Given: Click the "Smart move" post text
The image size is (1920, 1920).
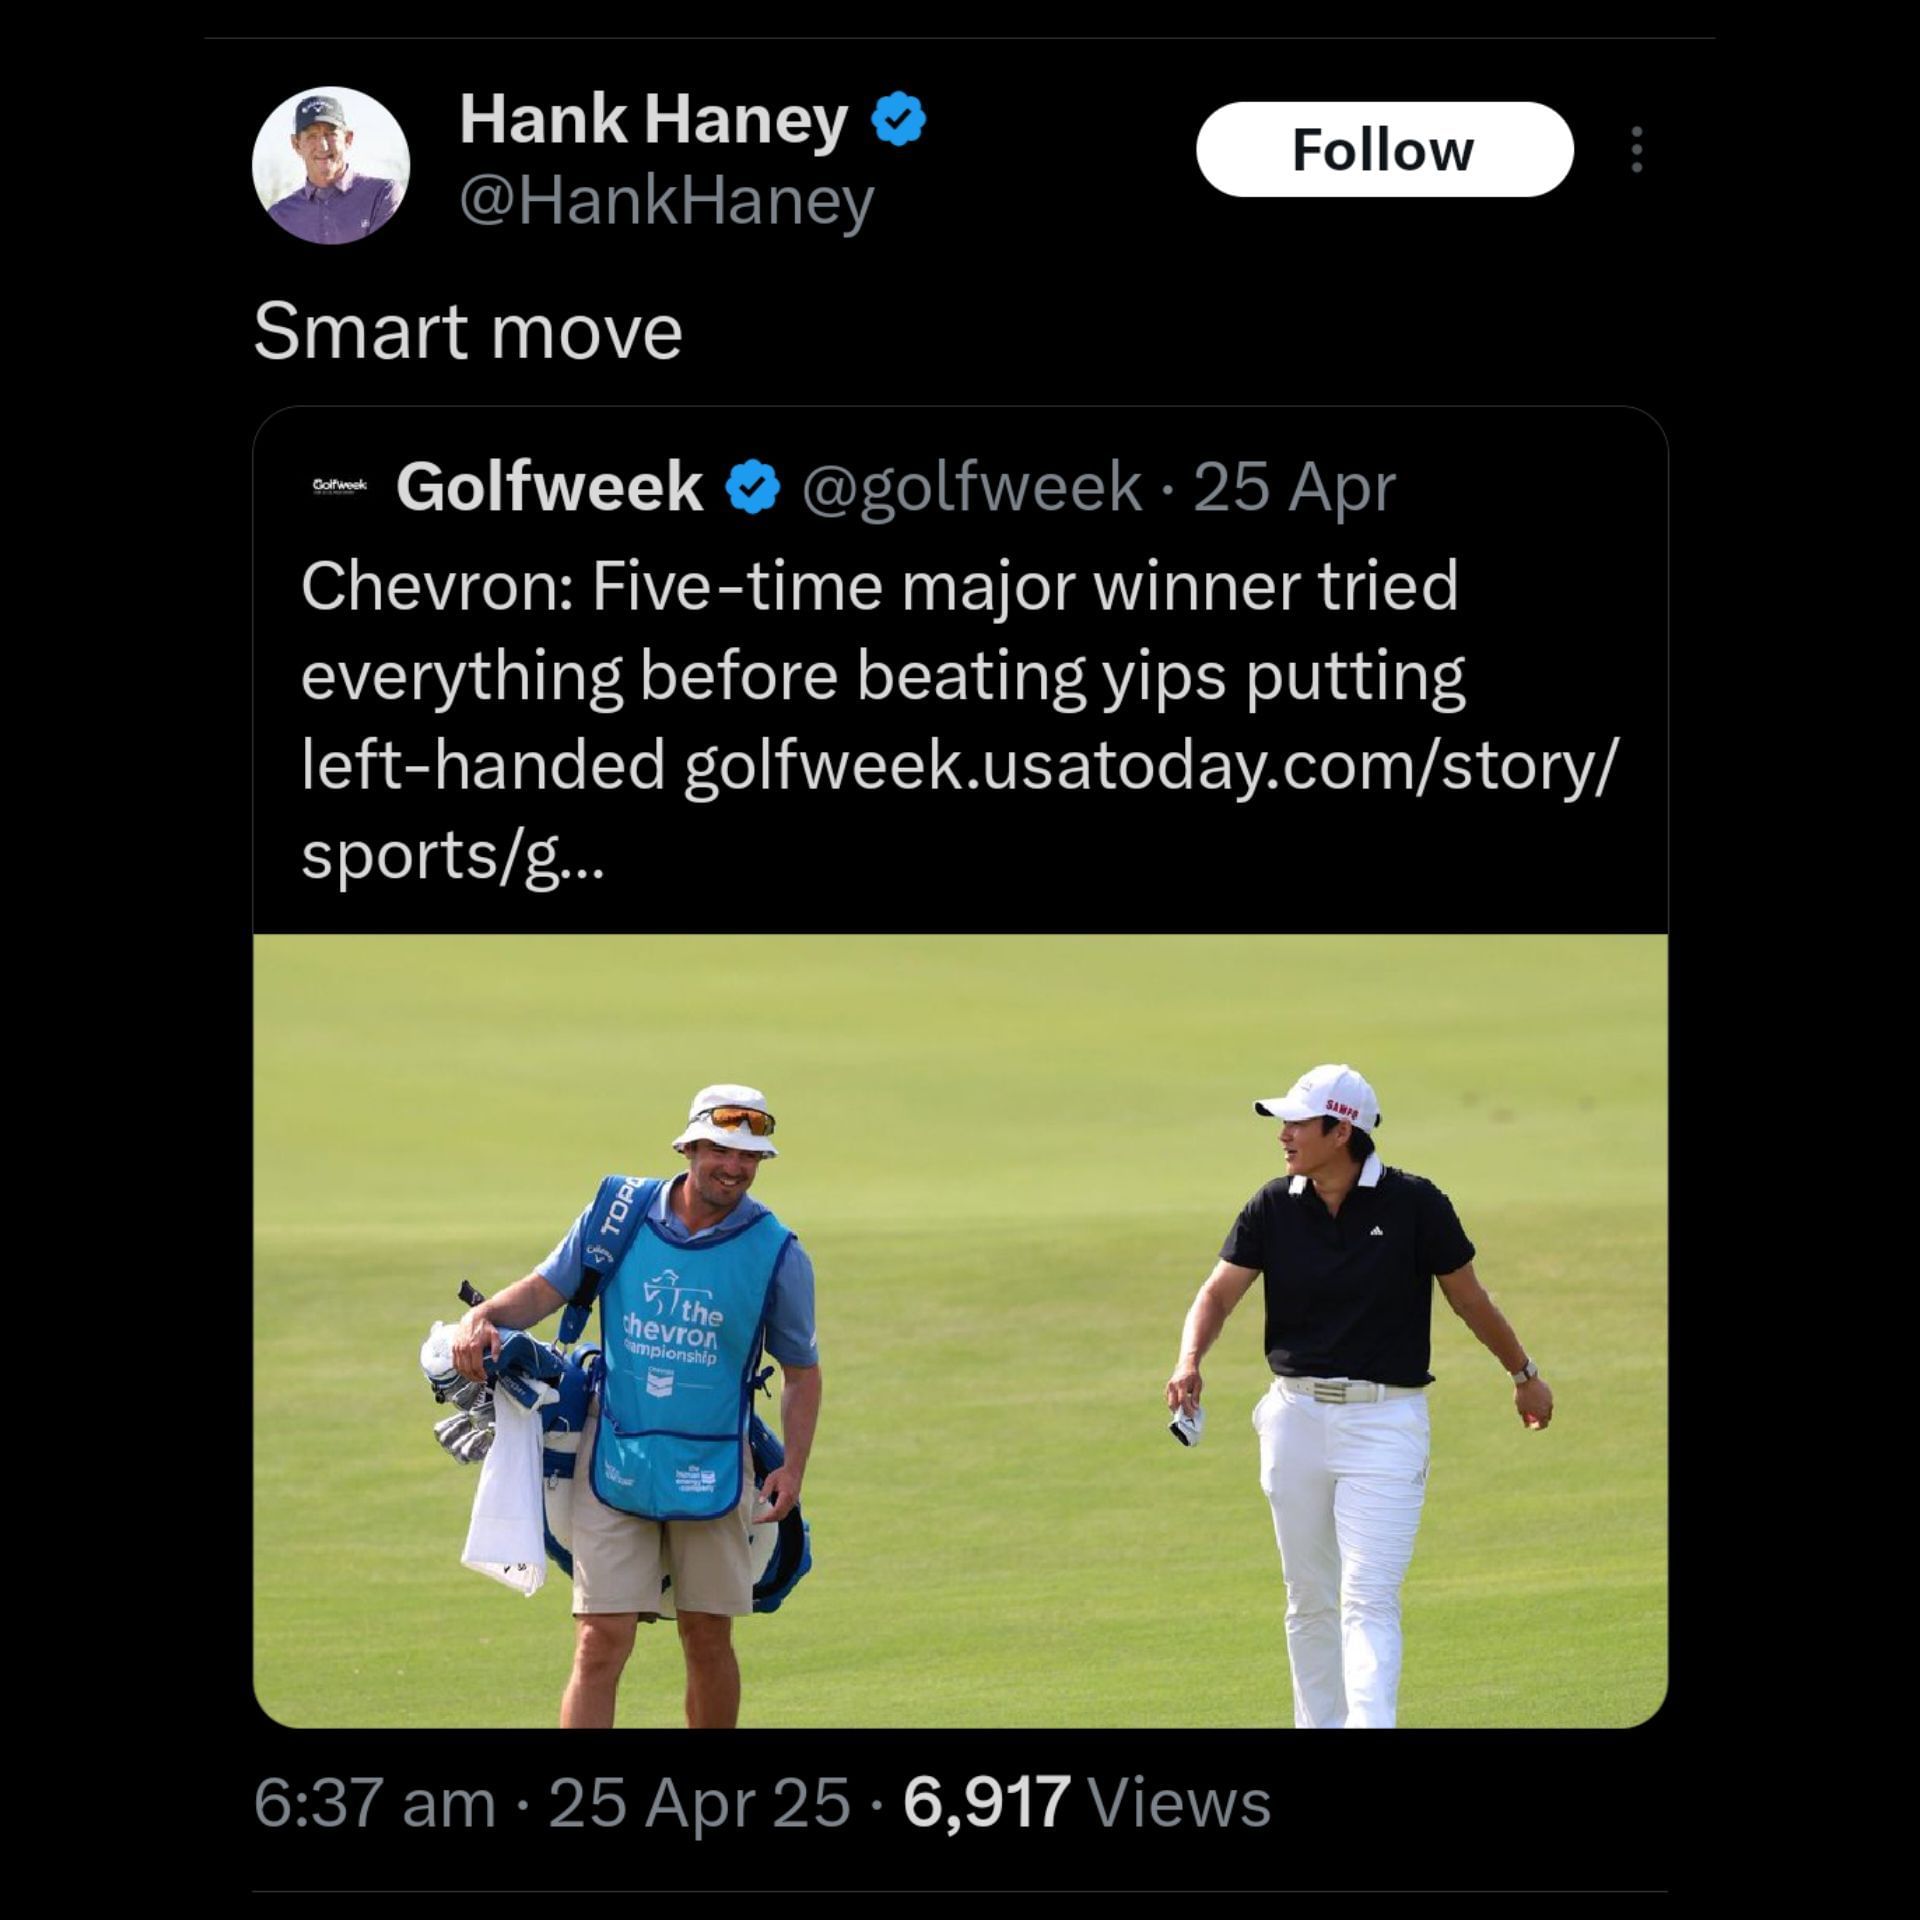Looking at the screenshot, I should [x=468, y=332].
